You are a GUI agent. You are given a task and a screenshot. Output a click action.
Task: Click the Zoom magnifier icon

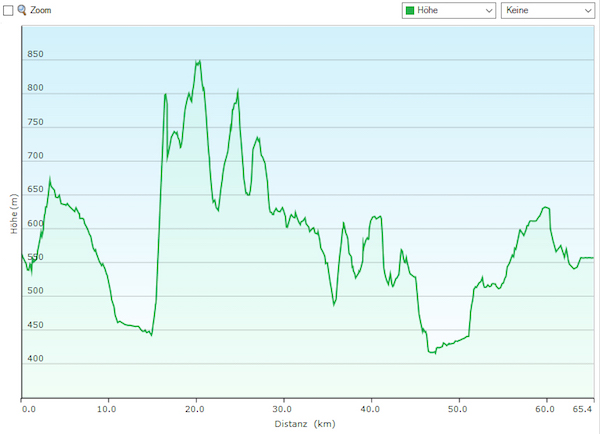click(x=22, y=10)
